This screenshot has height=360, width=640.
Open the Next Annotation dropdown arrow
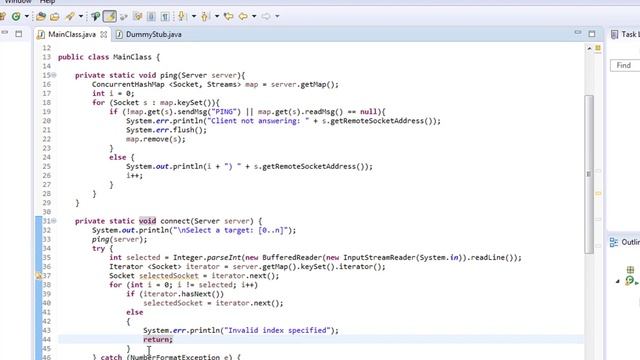click(x=194, y=16)
